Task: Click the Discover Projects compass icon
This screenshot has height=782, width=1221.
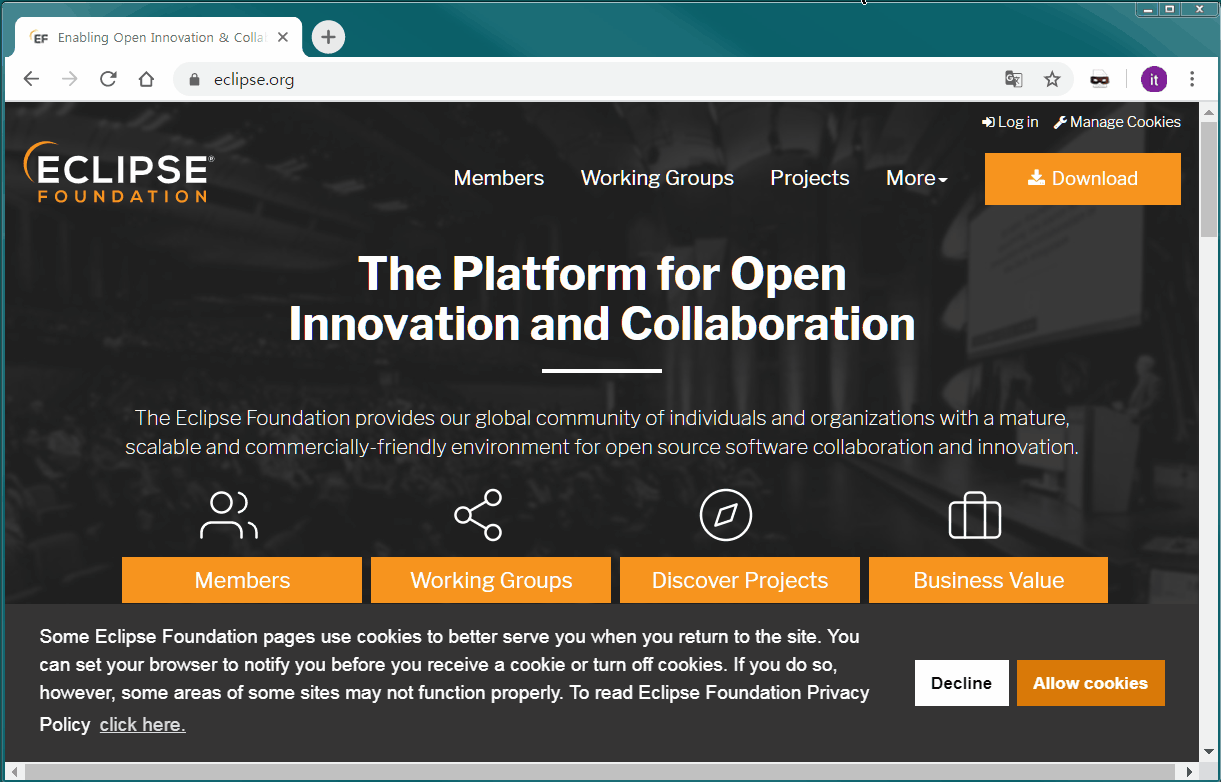Action: [726, 515]
